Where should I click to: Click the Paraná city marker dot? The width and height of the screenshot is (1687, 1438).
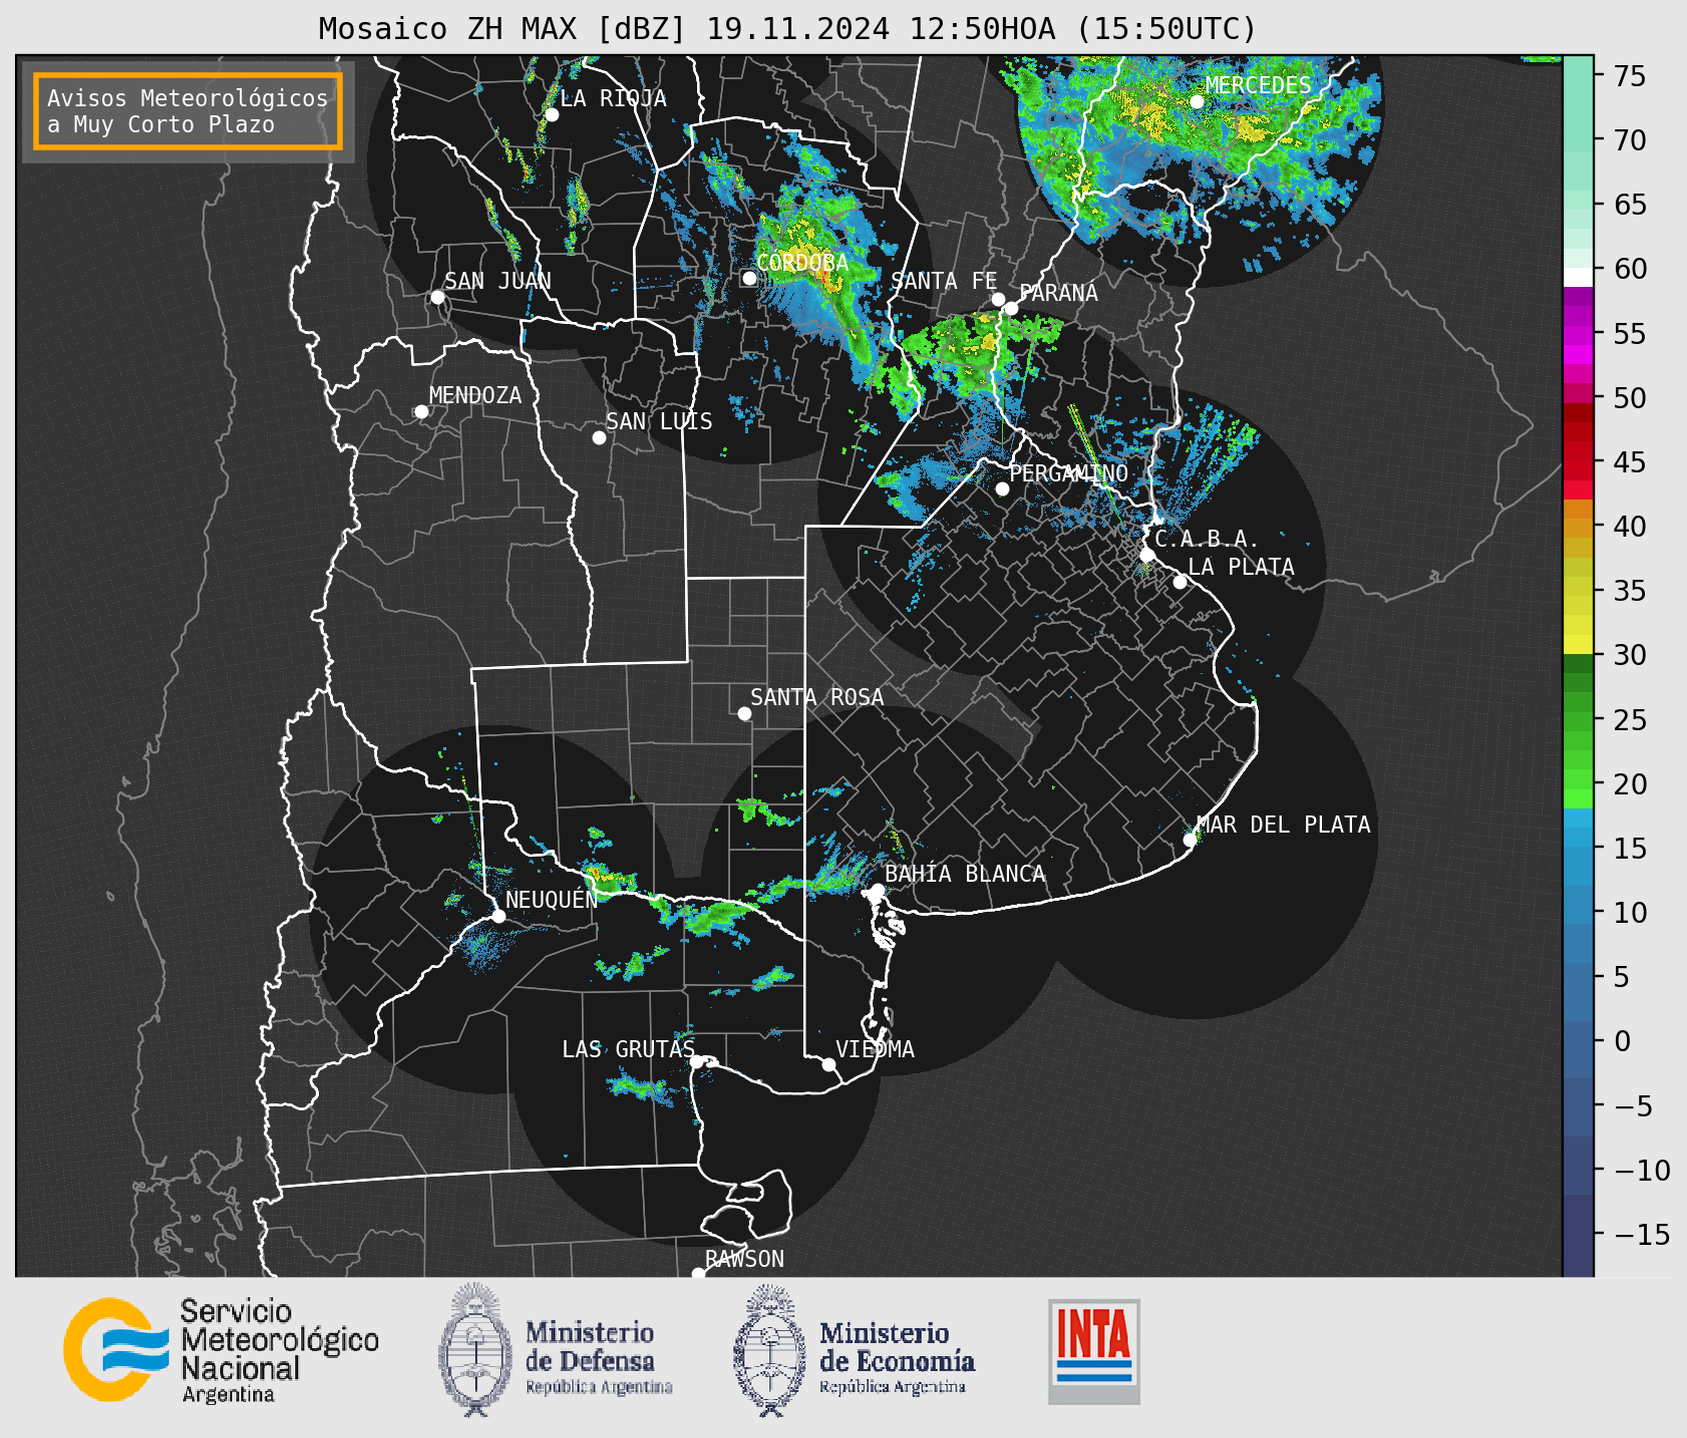[x=1011, y=308]
